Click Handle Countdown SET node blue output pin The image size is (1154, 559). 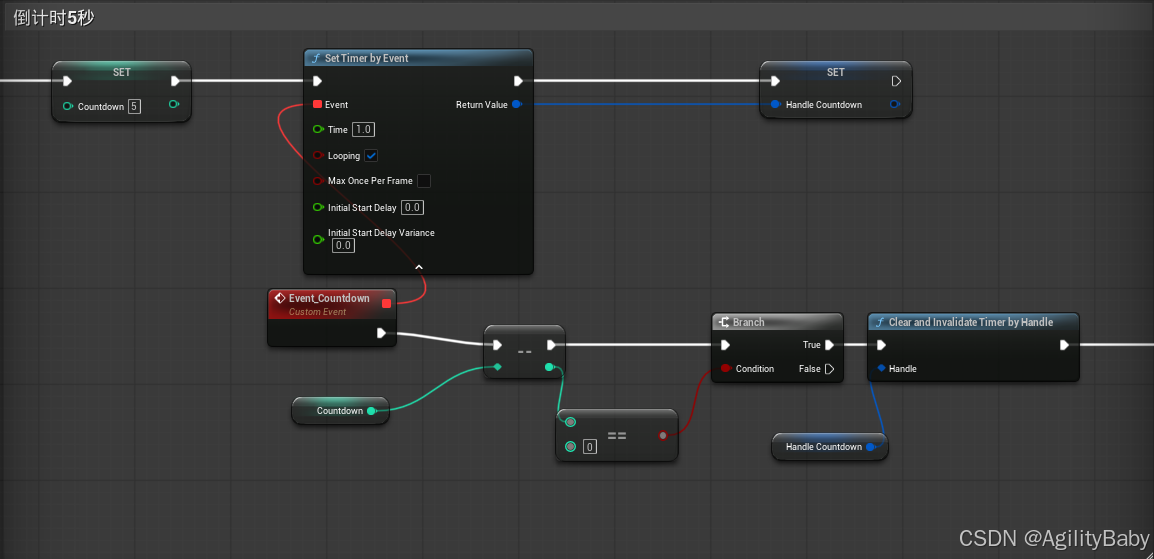[894, 104]
